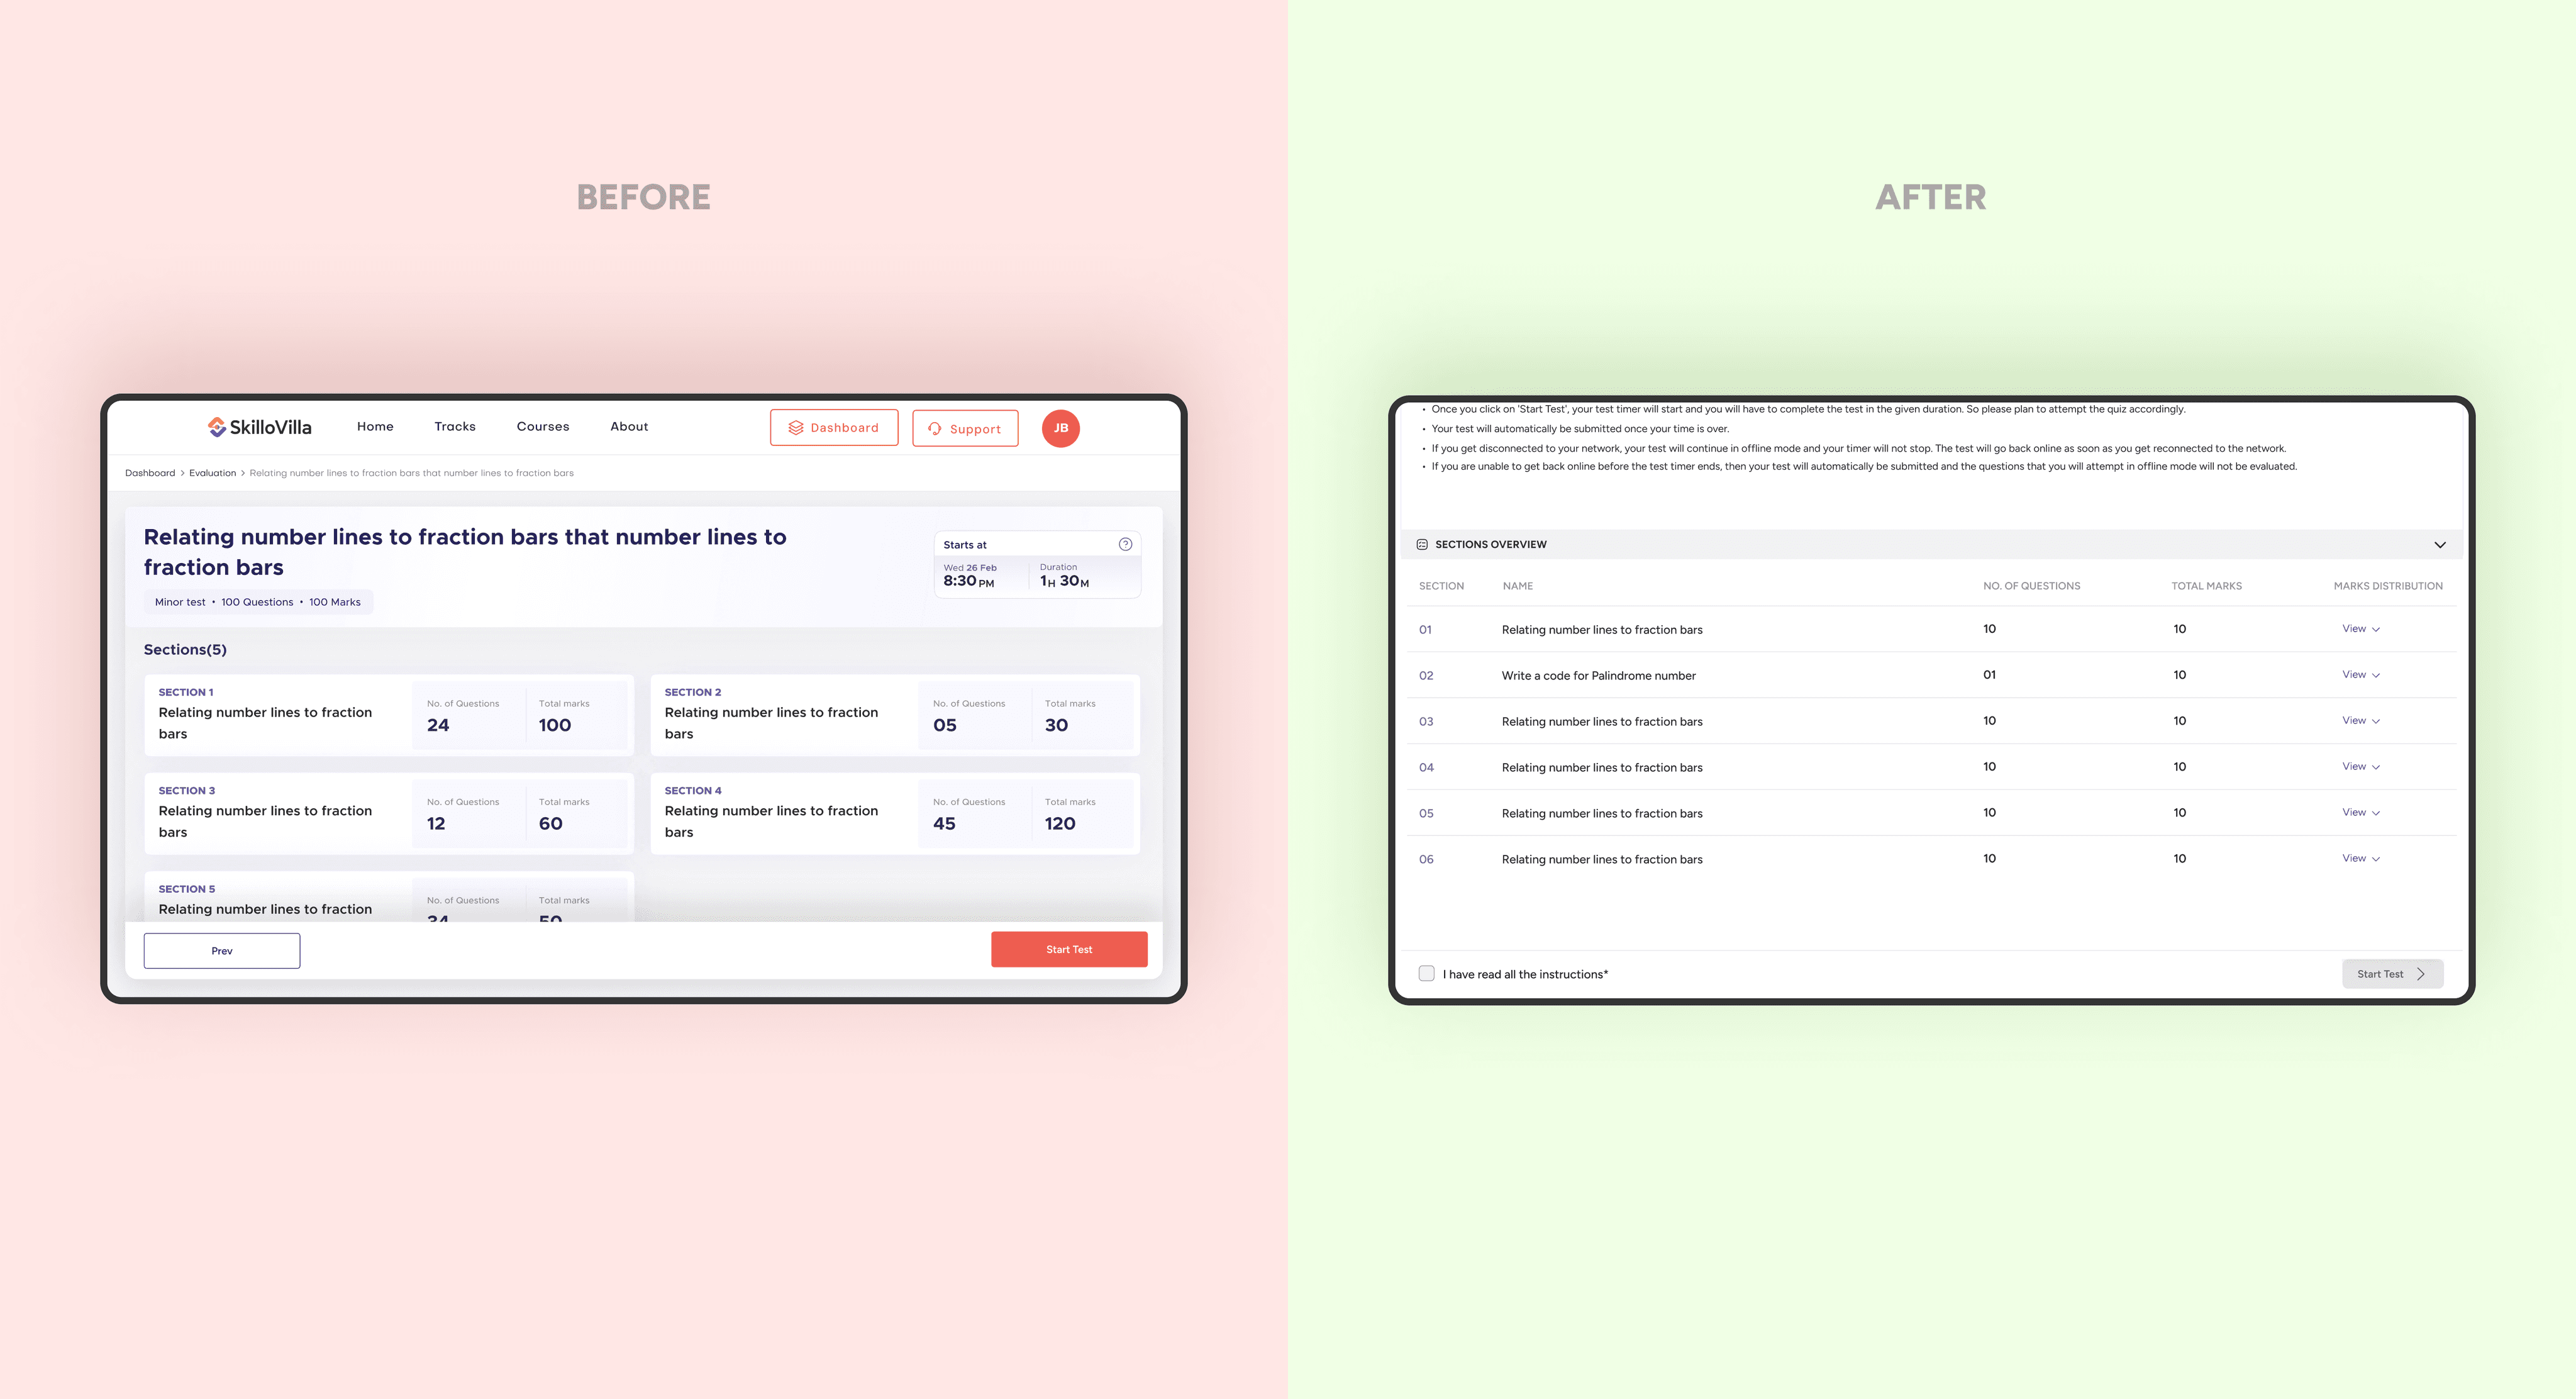The image size is (2576, 1399).
Task: Click the help icon in Starts at card
Action: click(1125, 544)
